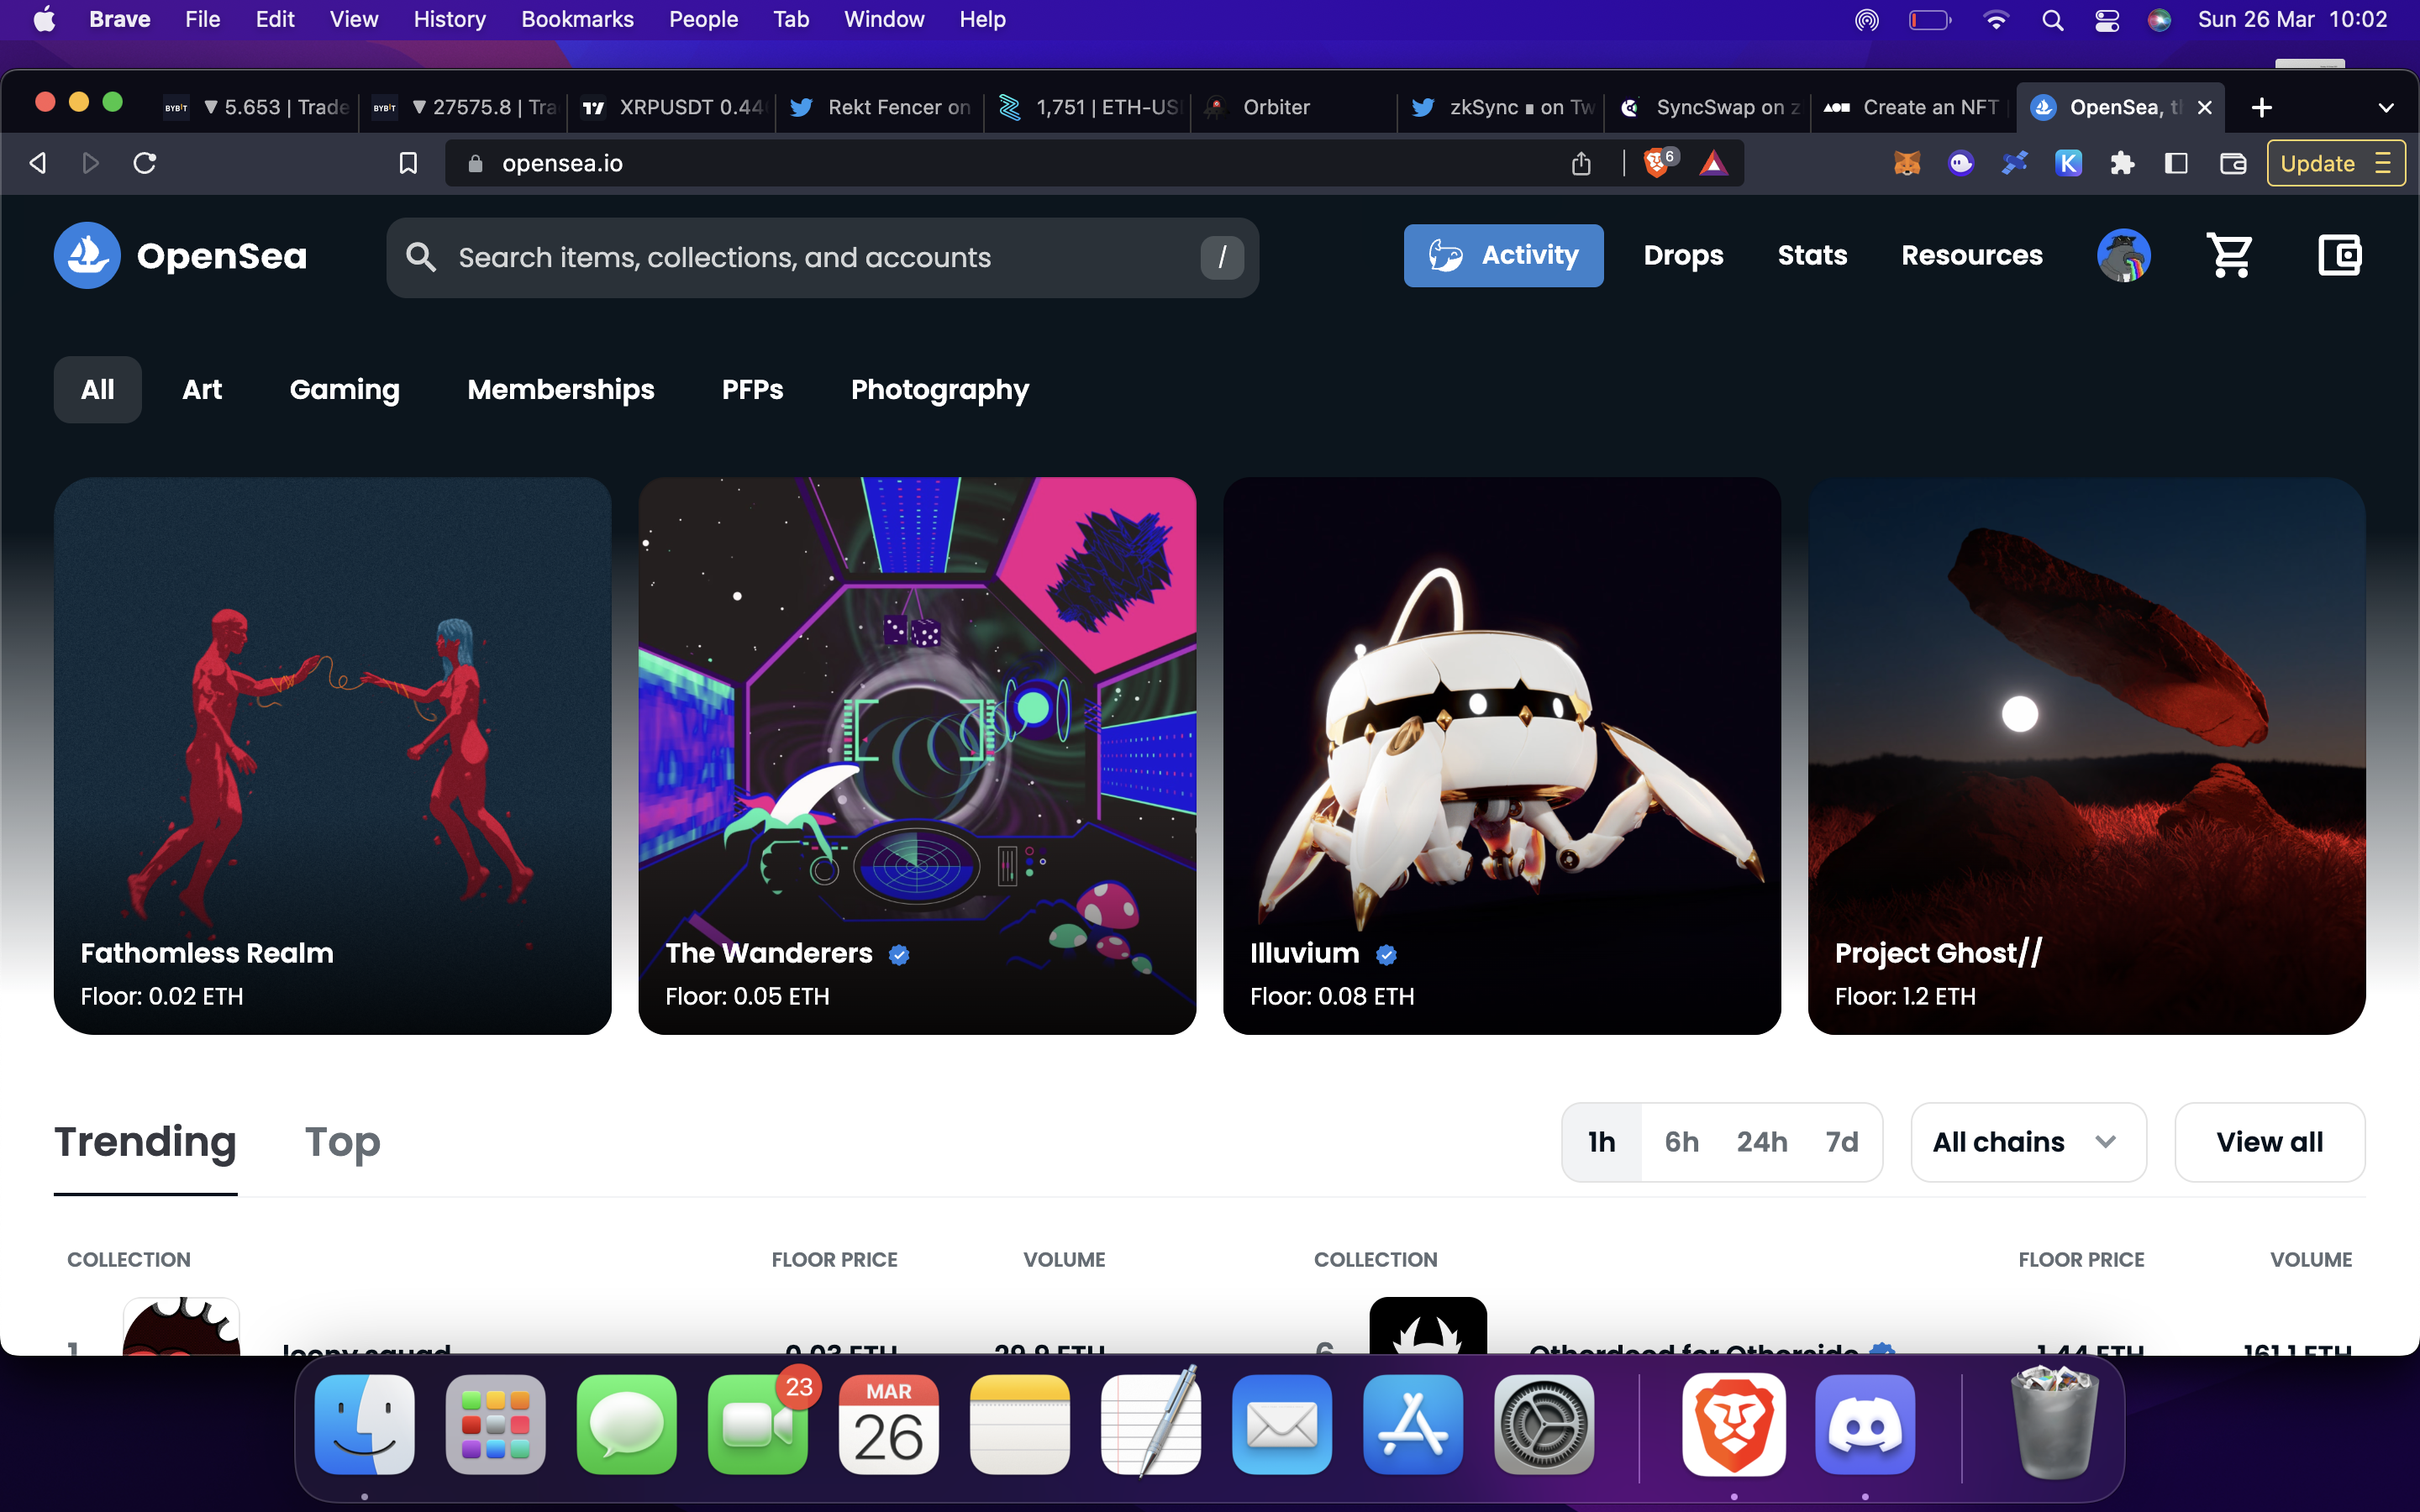Open the Brave Wallet toolbar icon
This screenshot has width=2420, height=1512.
pyautogui.click(x=2233, y=163)
